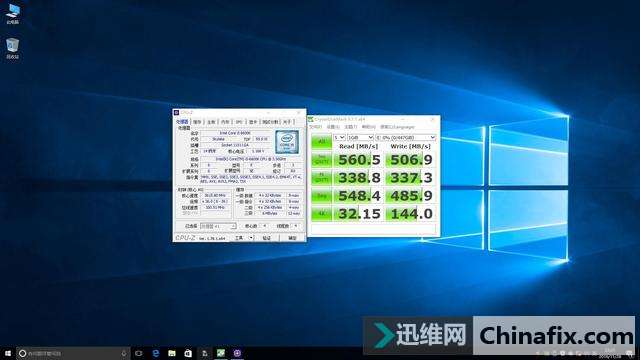Open the Windows Start menu

click(8, 353)
